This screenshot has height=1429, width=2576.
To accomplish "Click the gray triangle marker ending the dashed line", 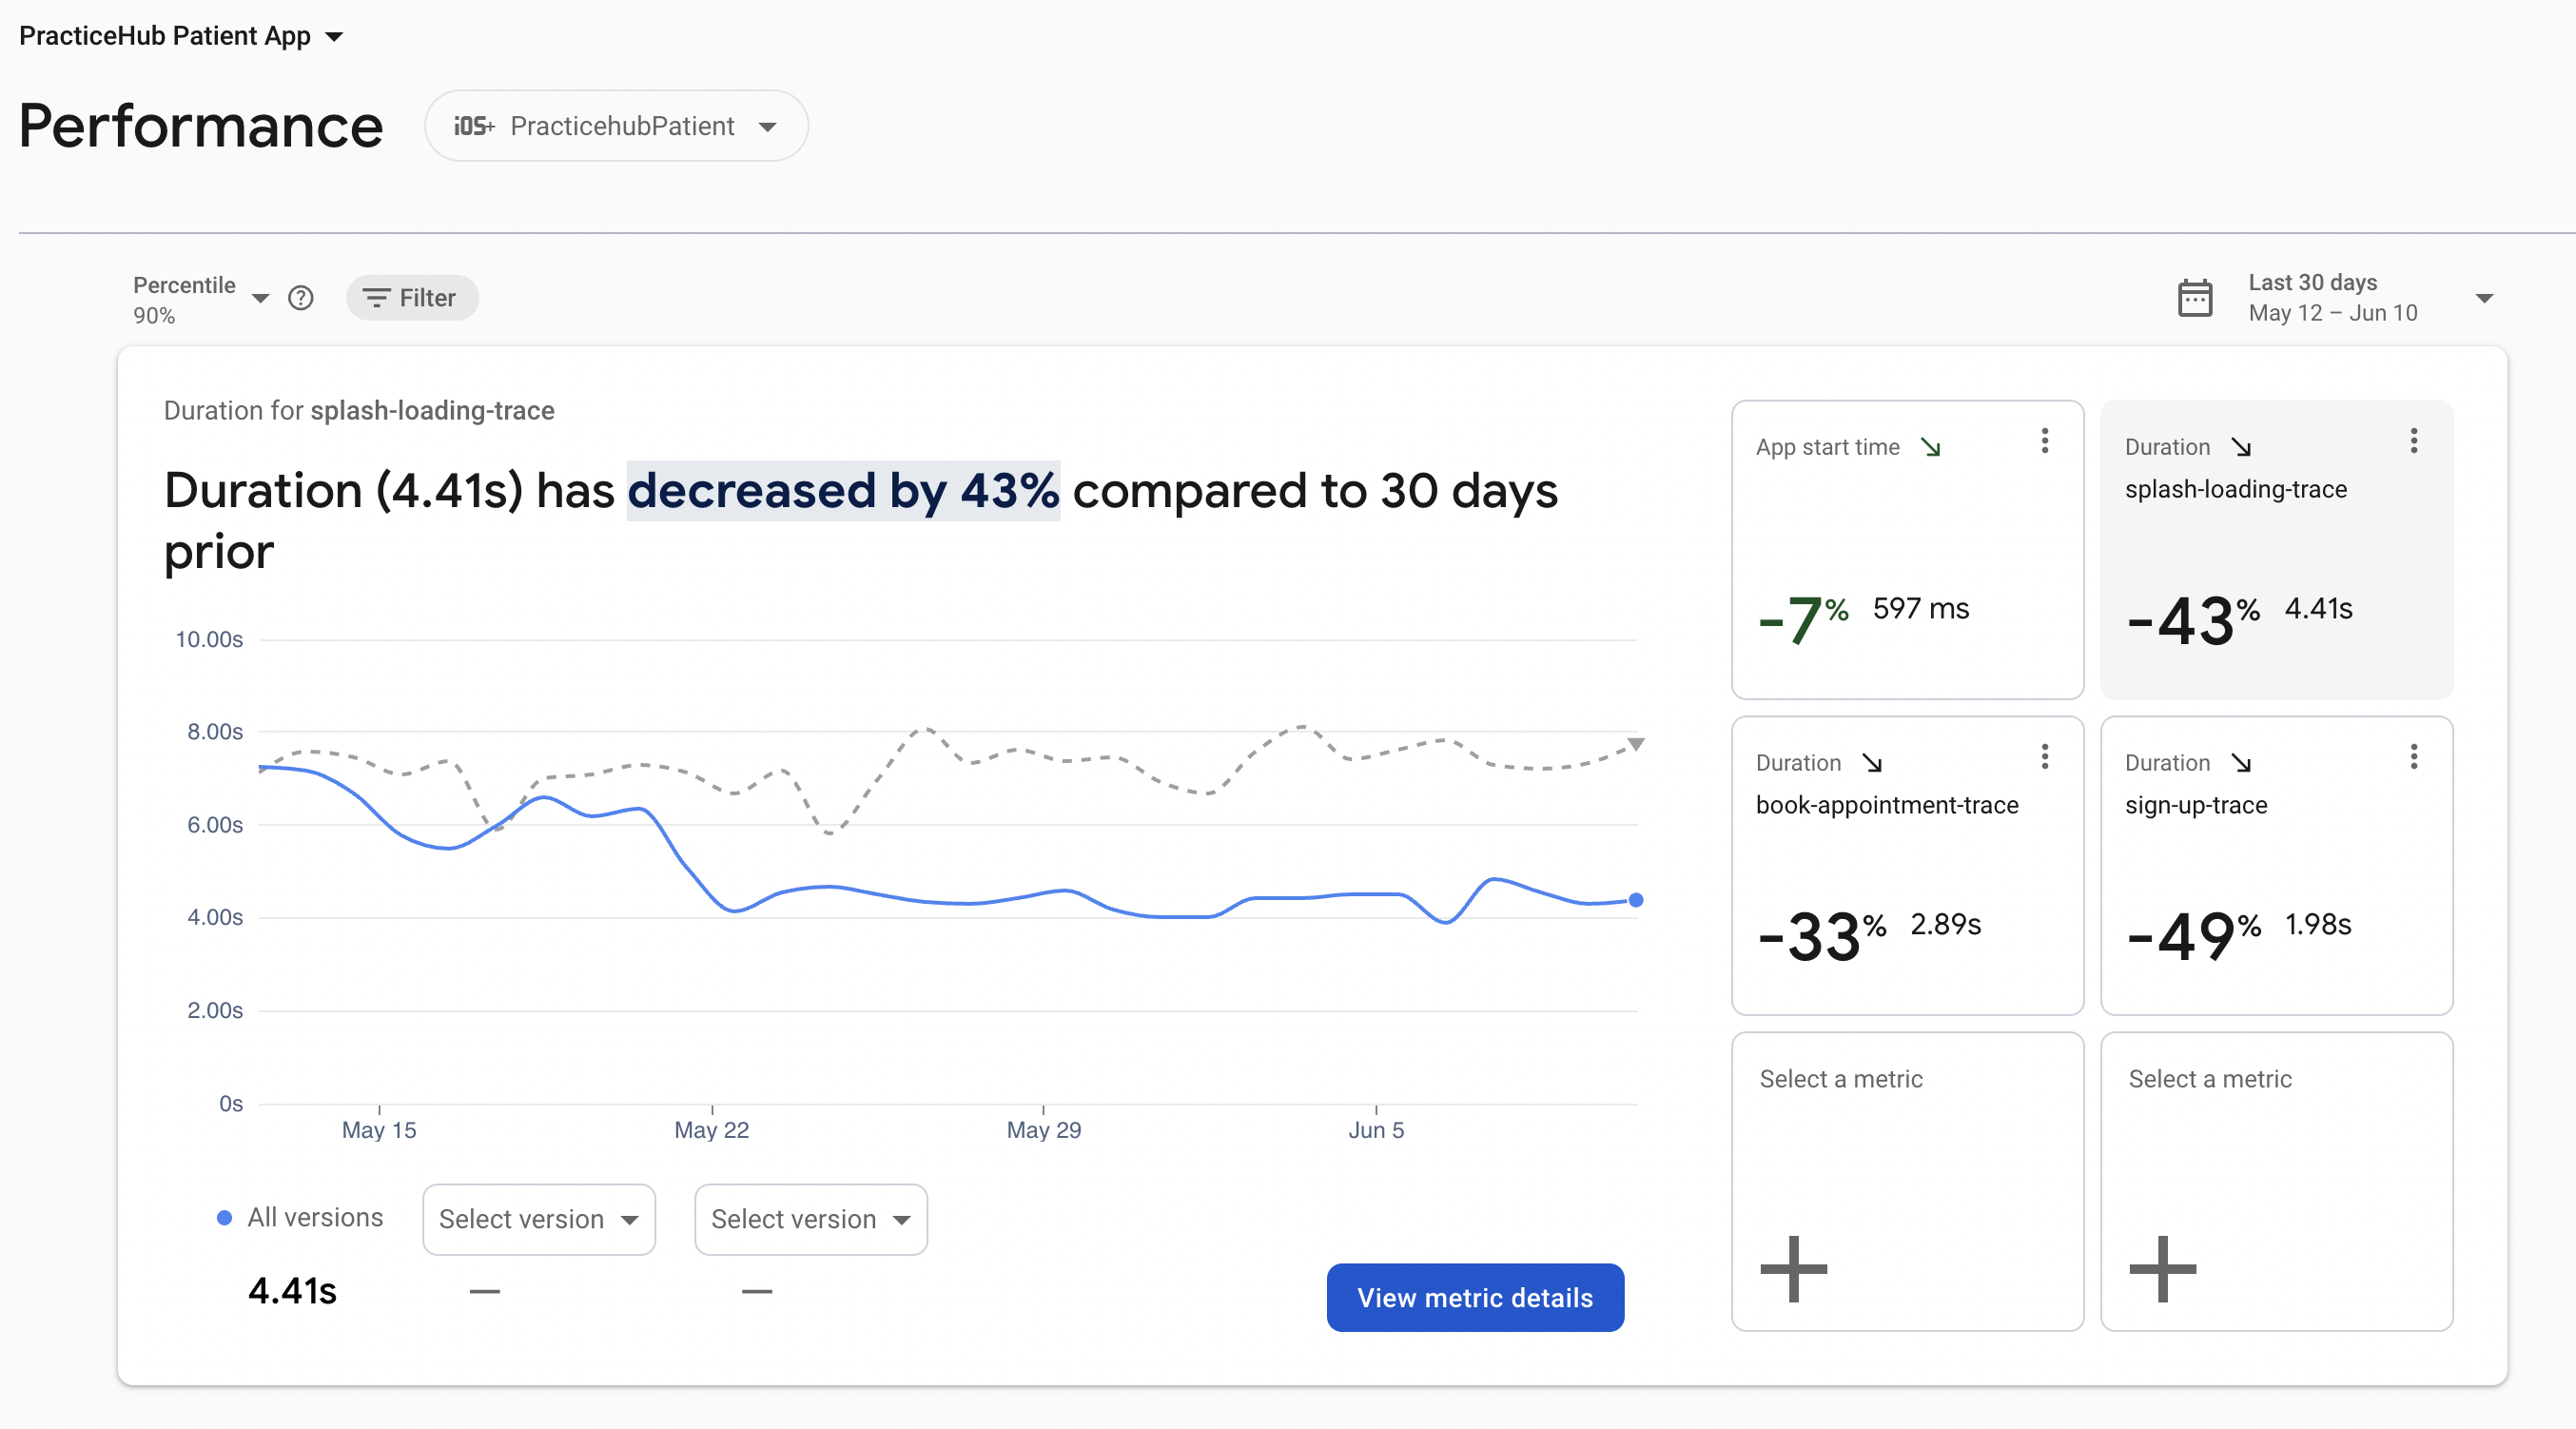I will (x=1636, y=744).
